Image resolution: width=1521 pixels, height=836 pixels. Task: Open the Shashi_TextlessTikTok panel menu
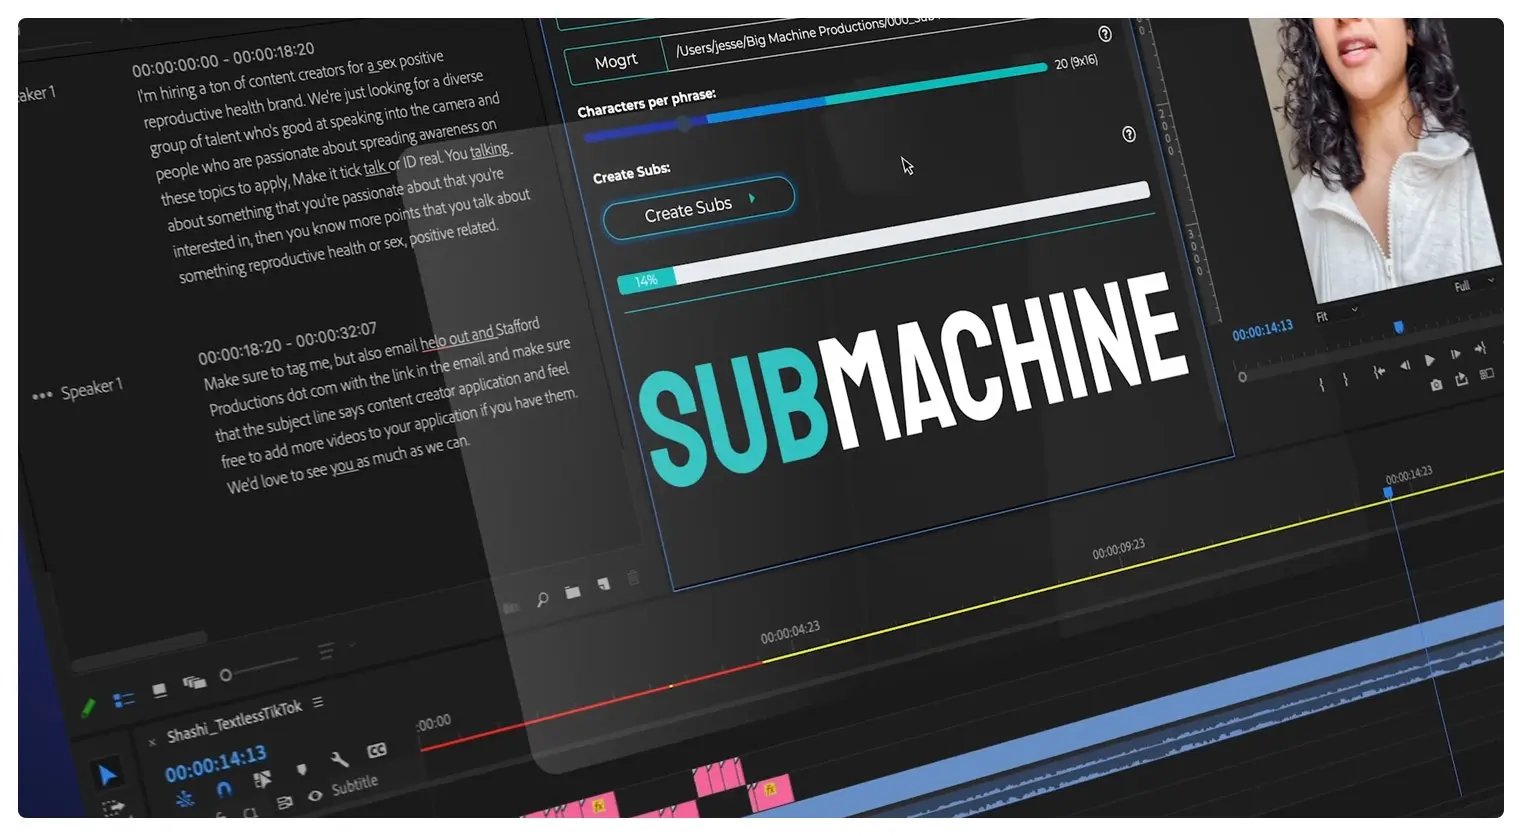coord(318,702)
